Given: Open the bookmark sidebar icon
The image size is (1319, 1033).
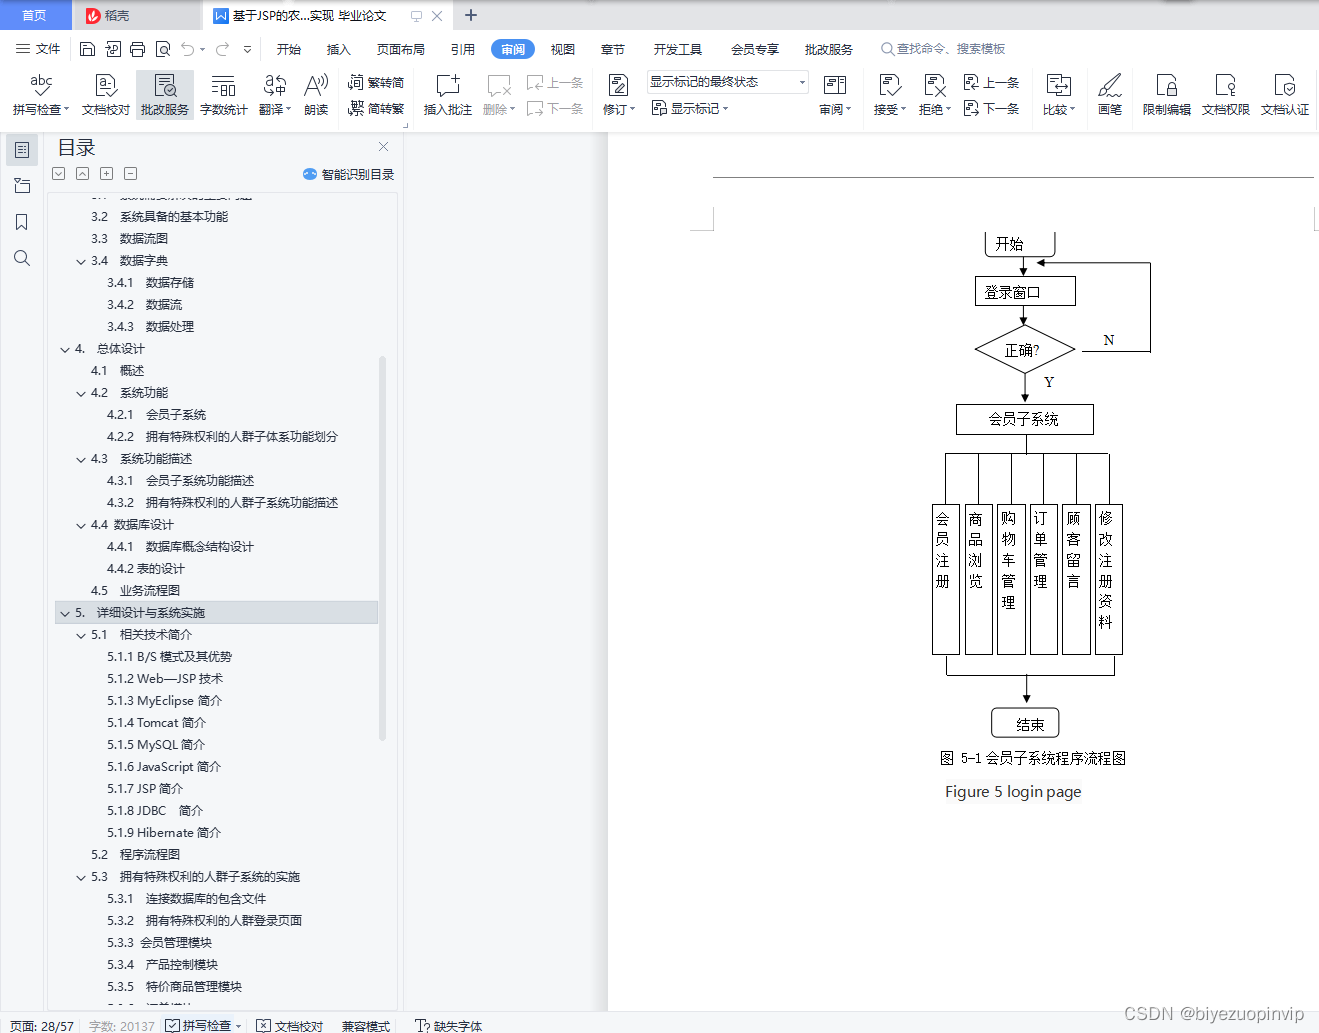Looking at the screenshot, I should pyautogui.click(x=22, y=222).
